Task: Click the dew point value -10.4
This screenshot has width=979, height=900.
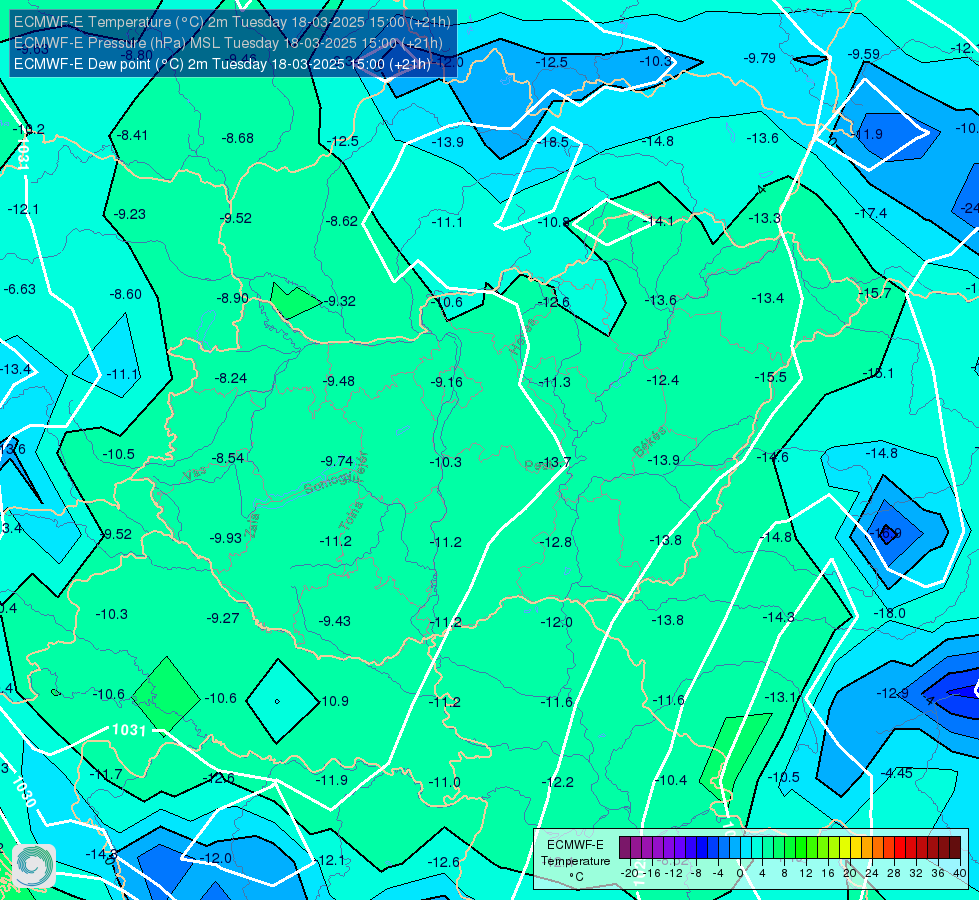Action: coord(671,780)
